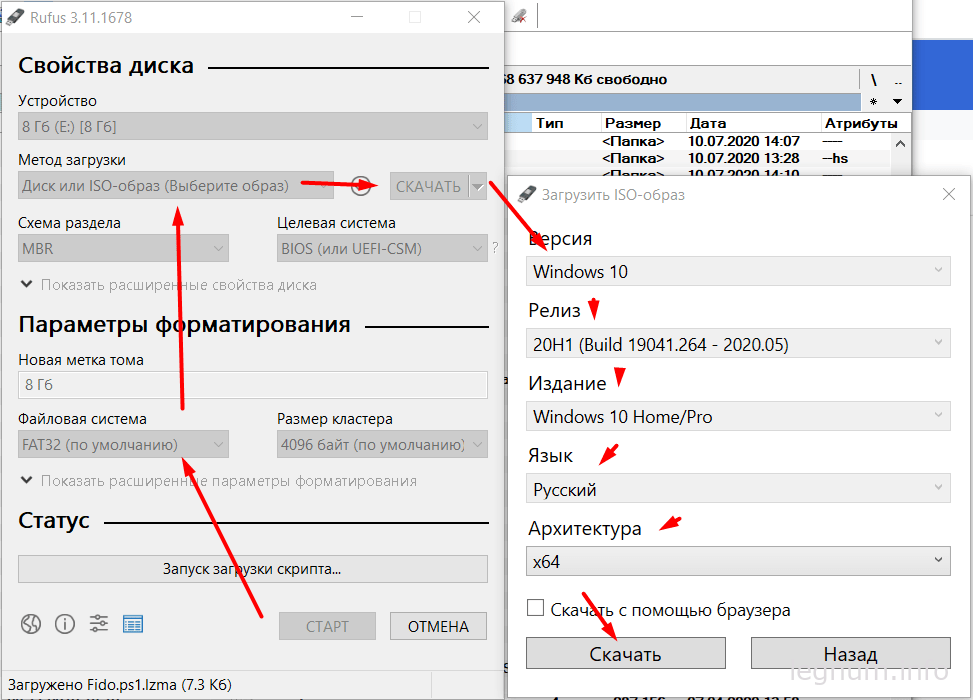Show the Rufus log icon

tap(133, 624)
